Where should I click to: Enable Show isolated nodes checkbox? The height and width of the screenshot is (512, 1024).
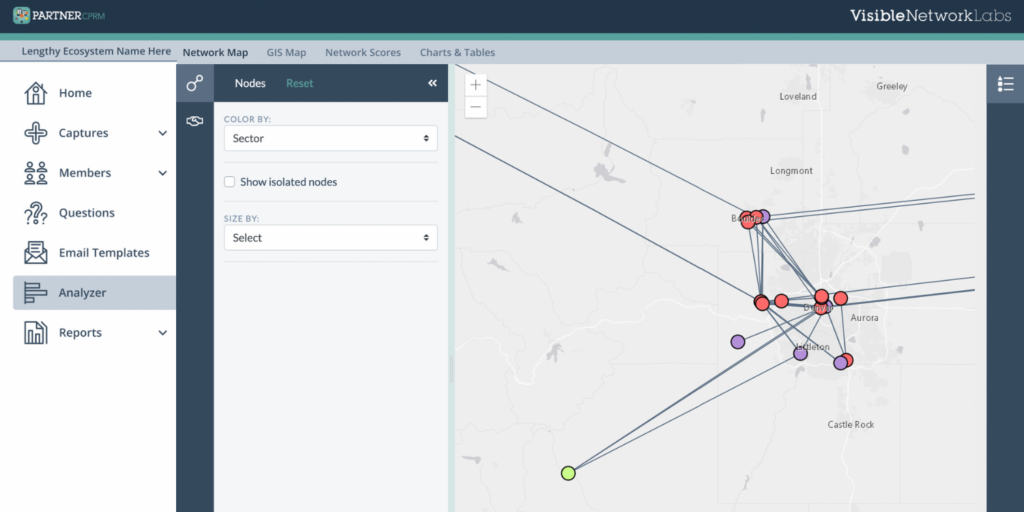pos(229,182)
